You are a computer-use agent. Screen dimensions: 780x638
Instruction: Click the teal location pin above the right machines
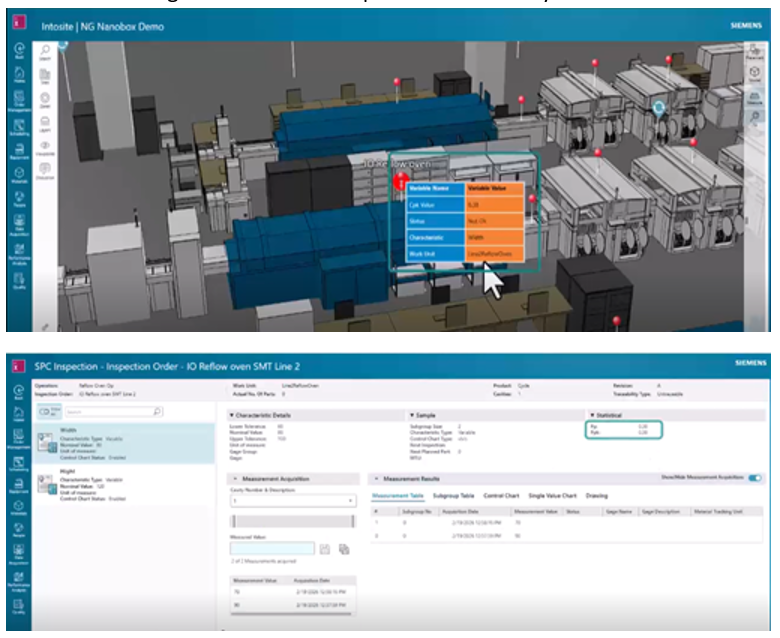(x=659, y=109)
